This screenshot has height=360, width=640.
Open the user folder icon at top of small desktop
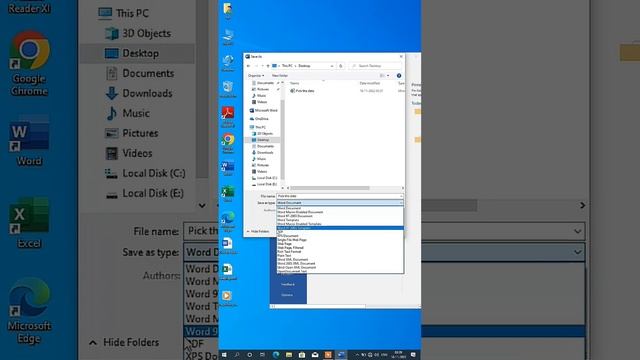click(x=228, y=11)
